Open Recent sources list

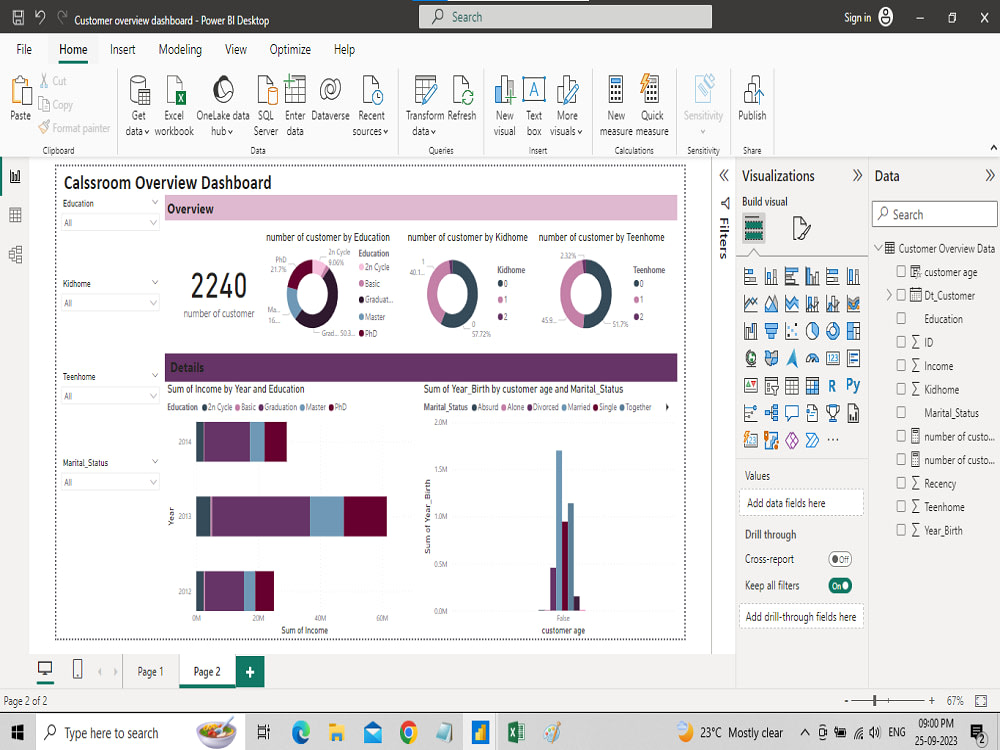[371, 105]
